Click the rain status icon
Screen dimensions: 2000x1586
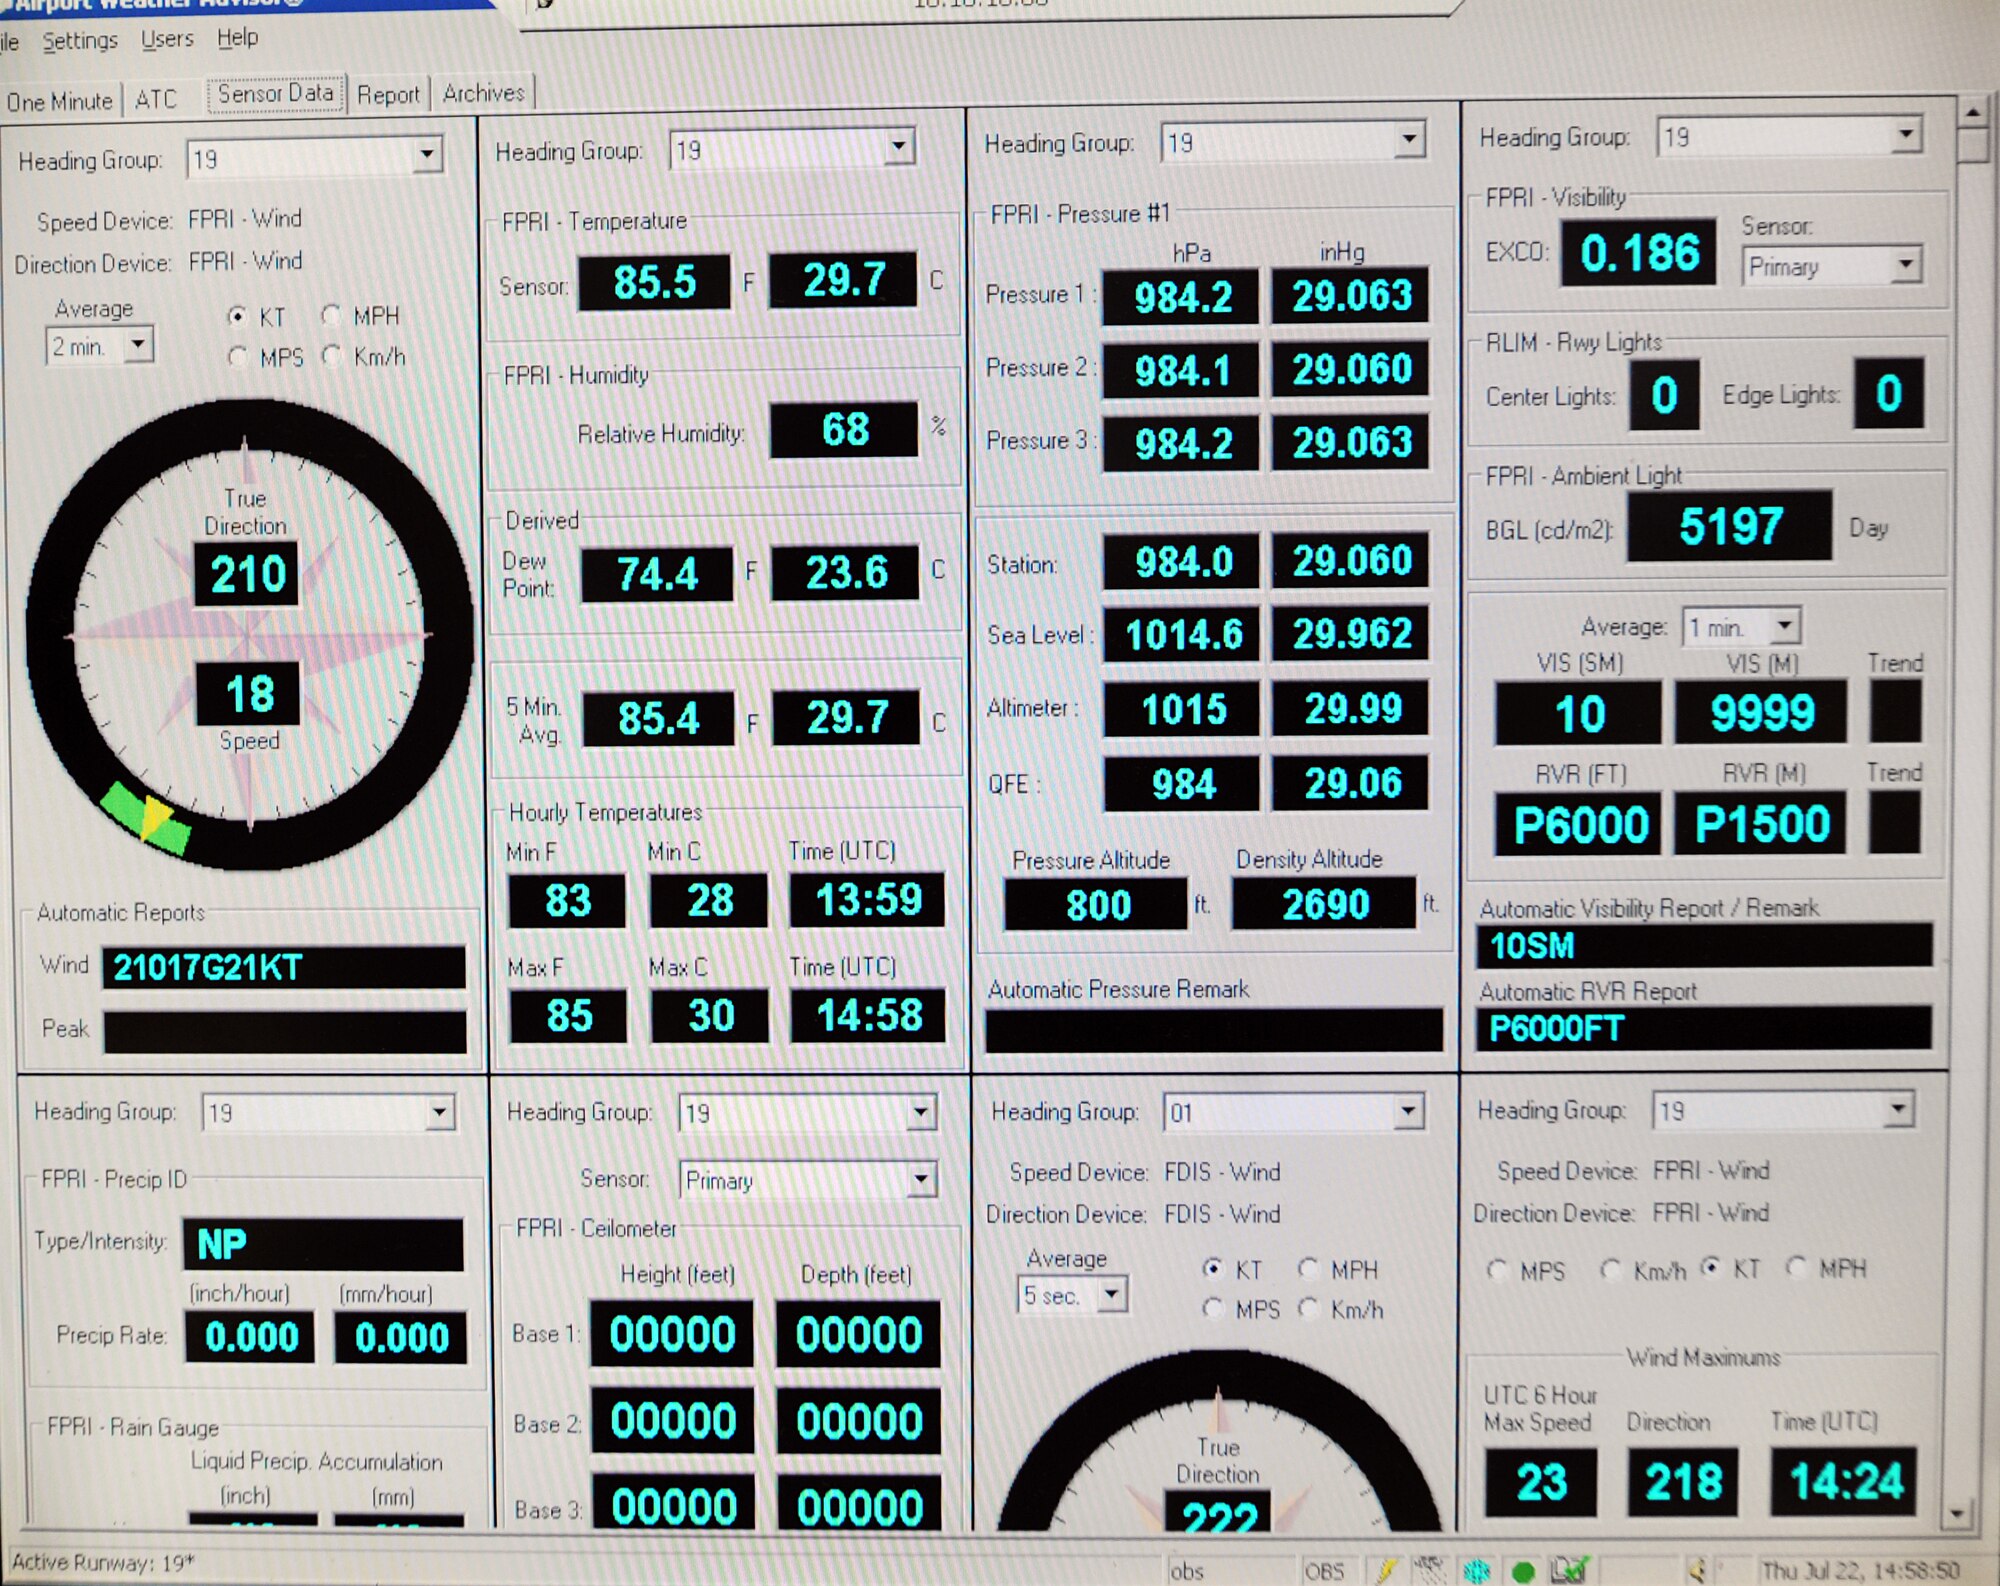[x=1430, y=1568]
